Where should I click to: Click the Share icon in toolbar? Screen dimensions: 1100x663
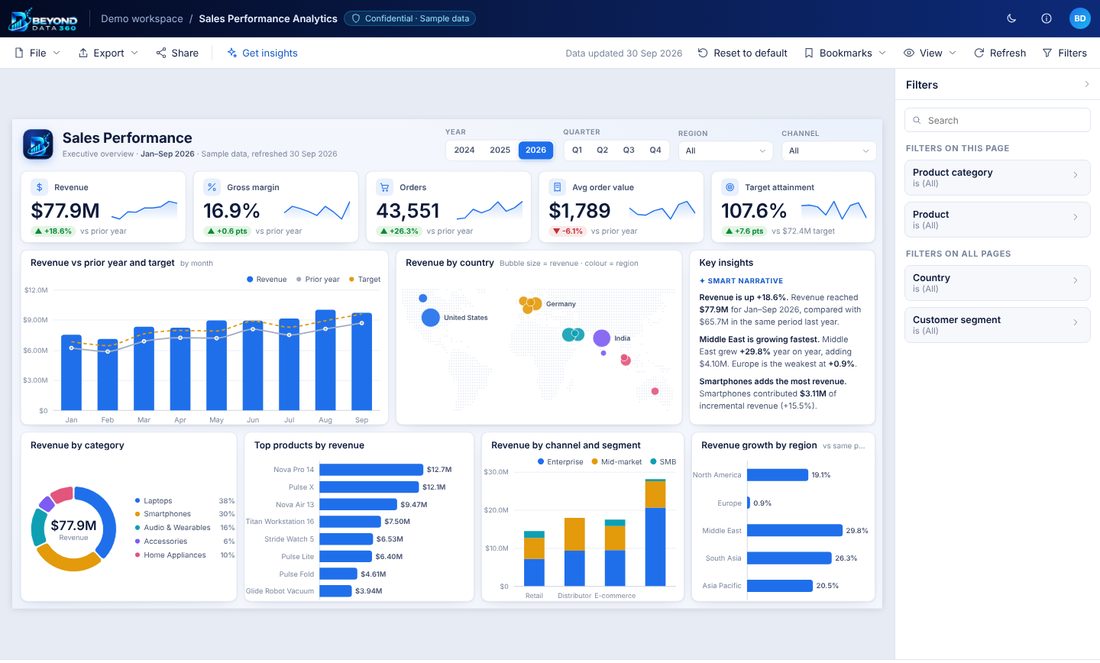(x=161, y=53)
